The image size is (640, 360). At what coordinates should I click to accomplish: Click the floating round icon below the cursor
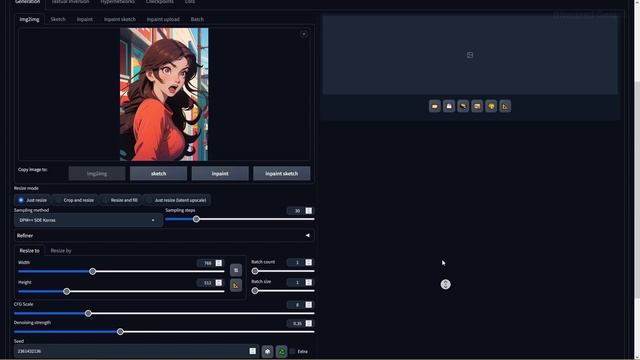(x=445, y=284)
